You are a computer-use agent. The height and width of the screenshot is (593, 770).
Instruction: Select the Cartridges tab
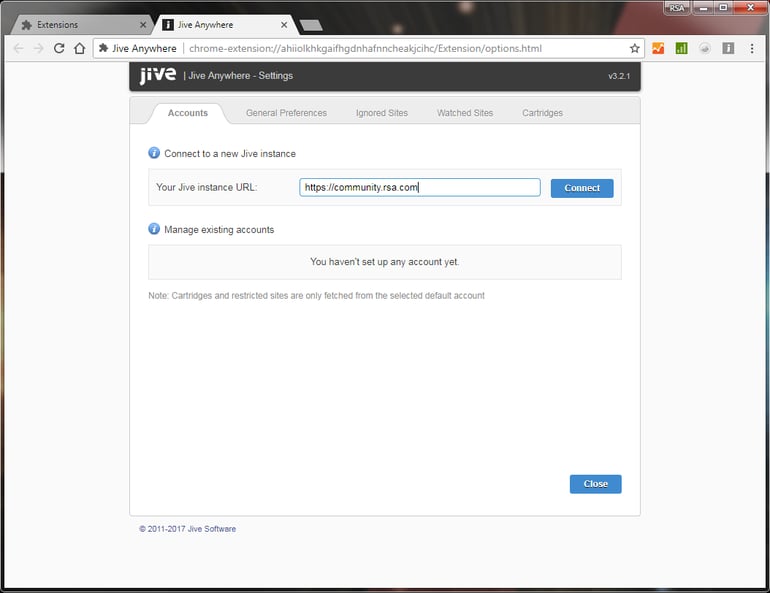(x=542, y=113)
